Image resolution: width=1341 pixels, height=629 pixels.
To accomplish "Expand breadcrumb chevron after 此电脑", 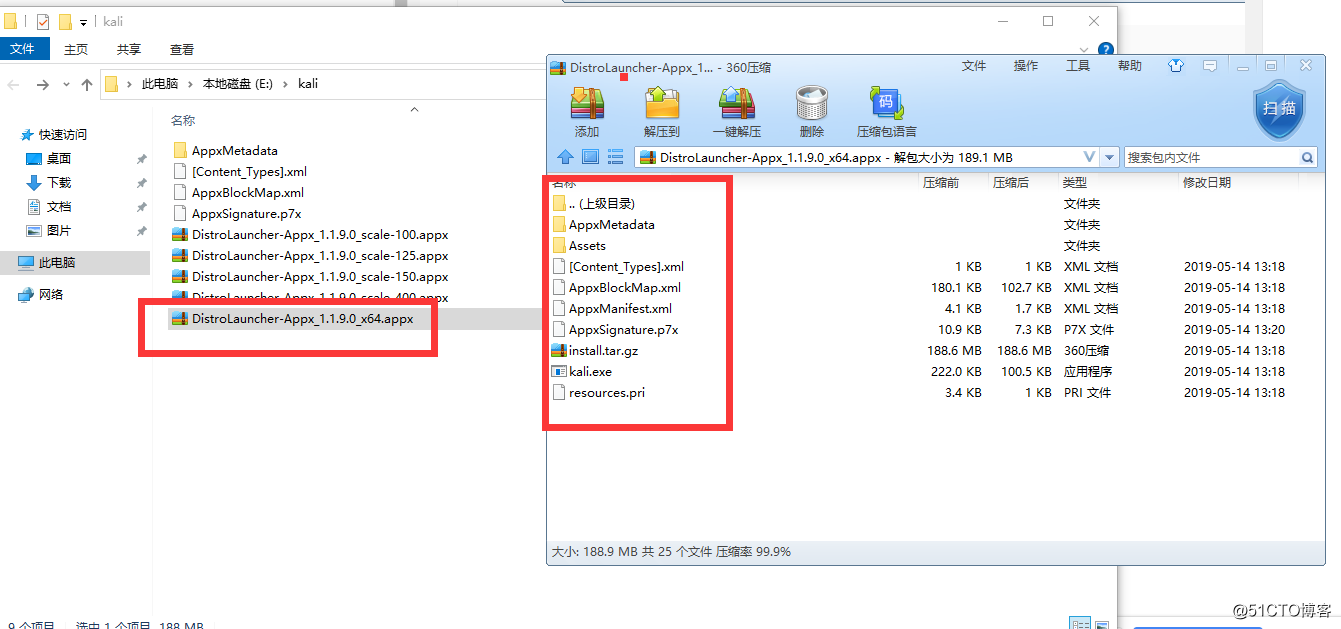I will coord(190,84).
